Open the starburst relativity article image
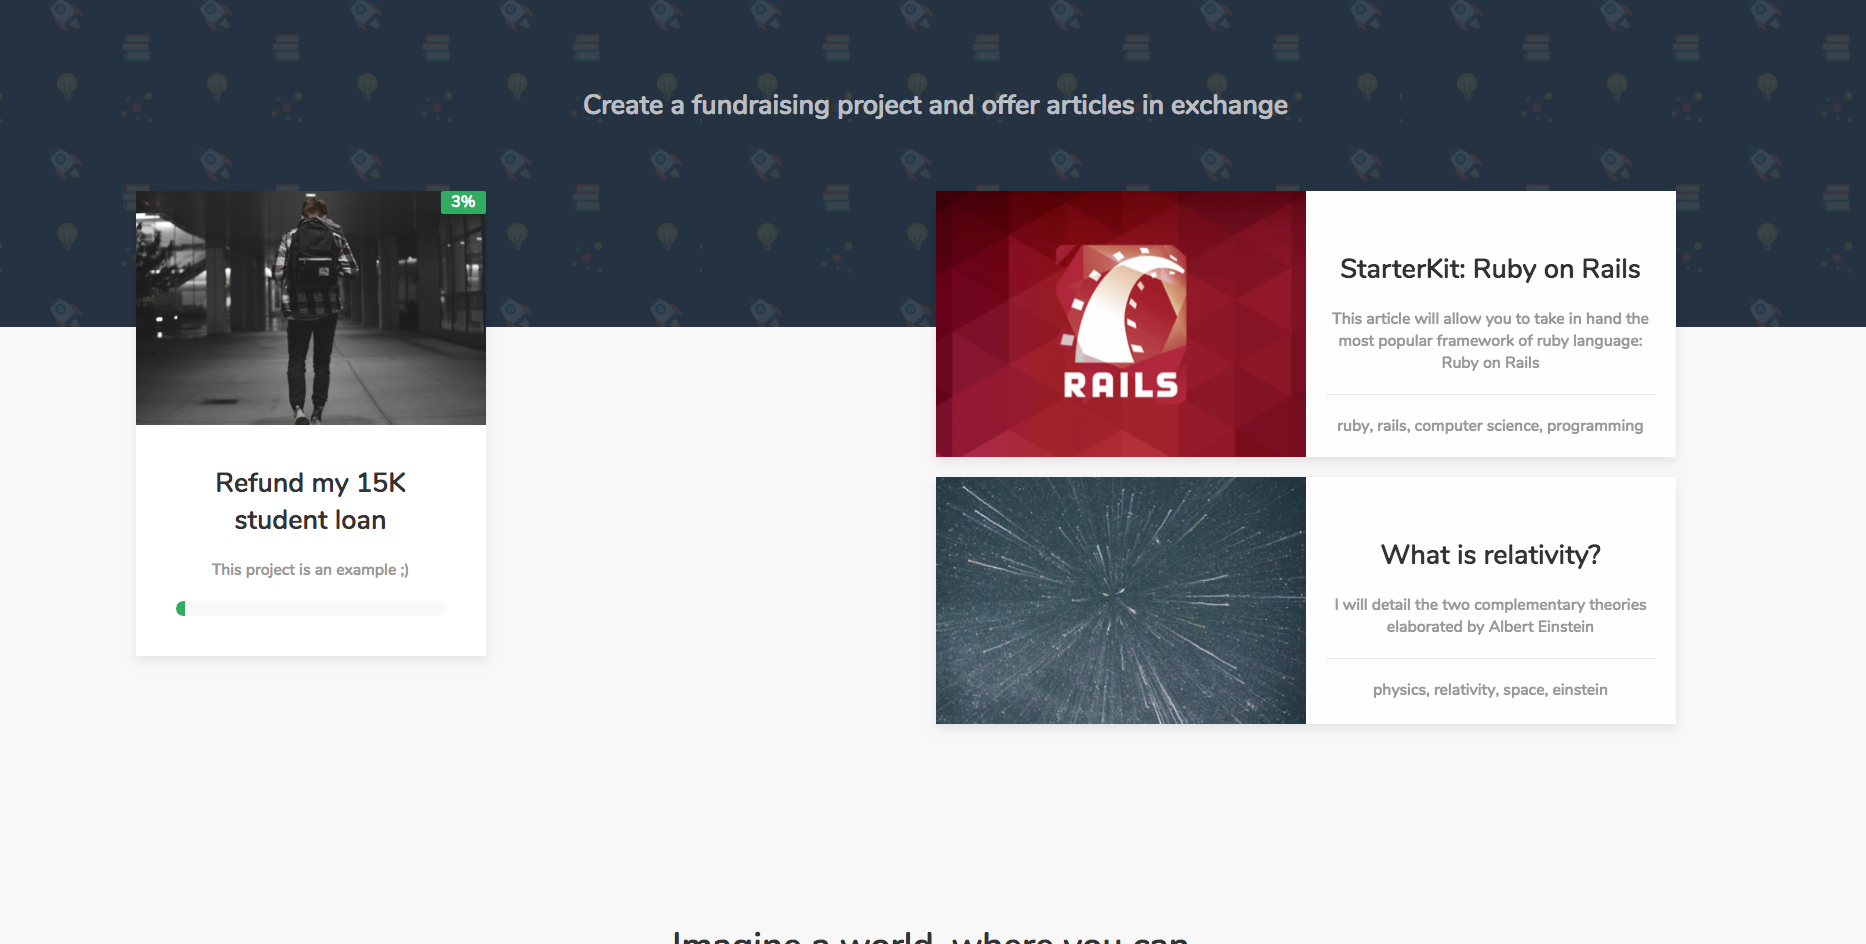The width and height of the screenshot is (1866, 944). (1121, 600)
